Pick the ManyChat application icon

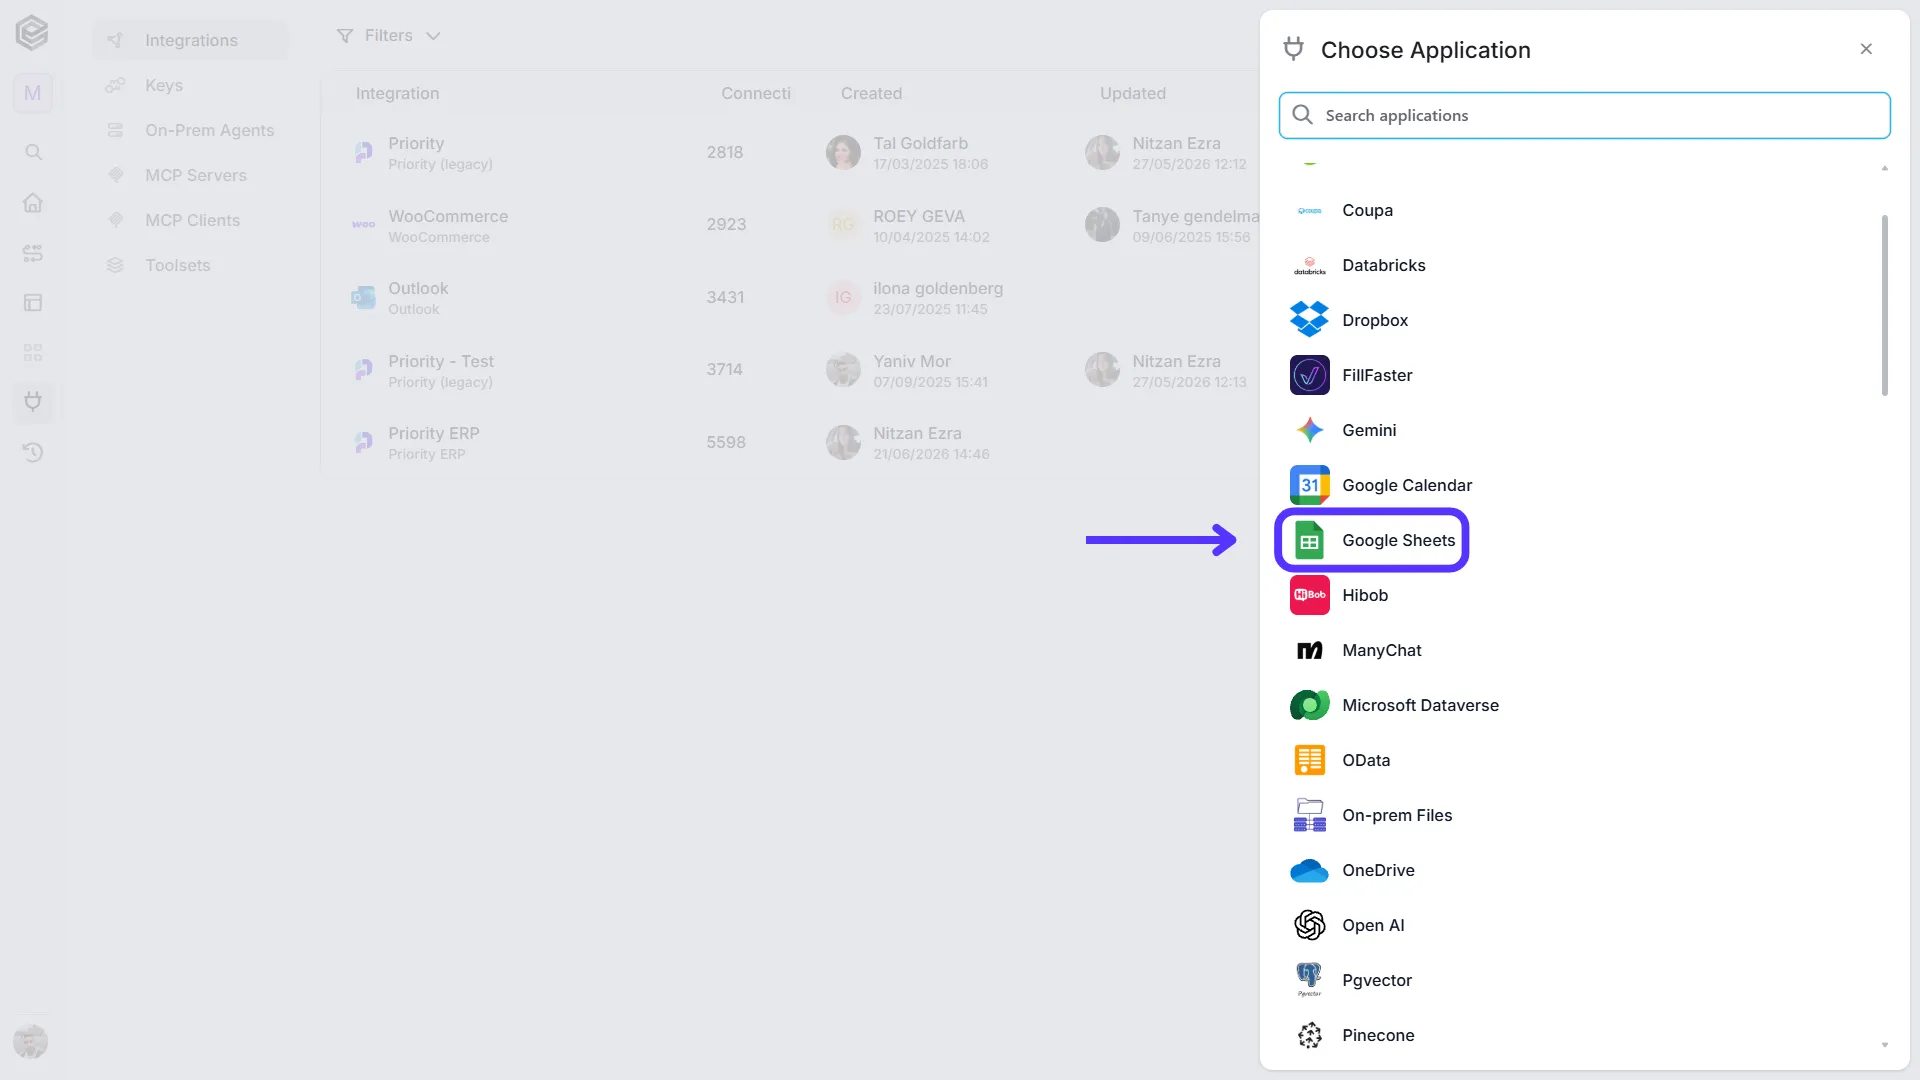coord(1309,650)
